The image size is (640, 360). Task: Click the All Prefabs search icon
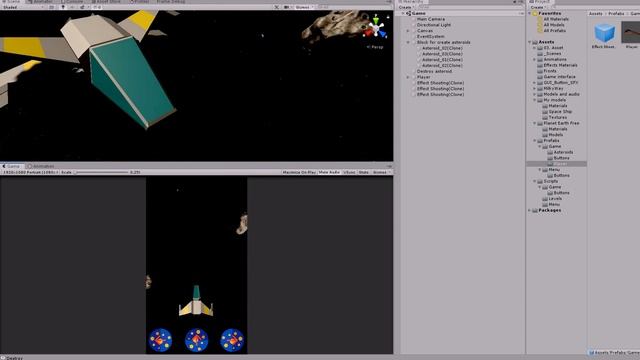(x=540, y=31)
